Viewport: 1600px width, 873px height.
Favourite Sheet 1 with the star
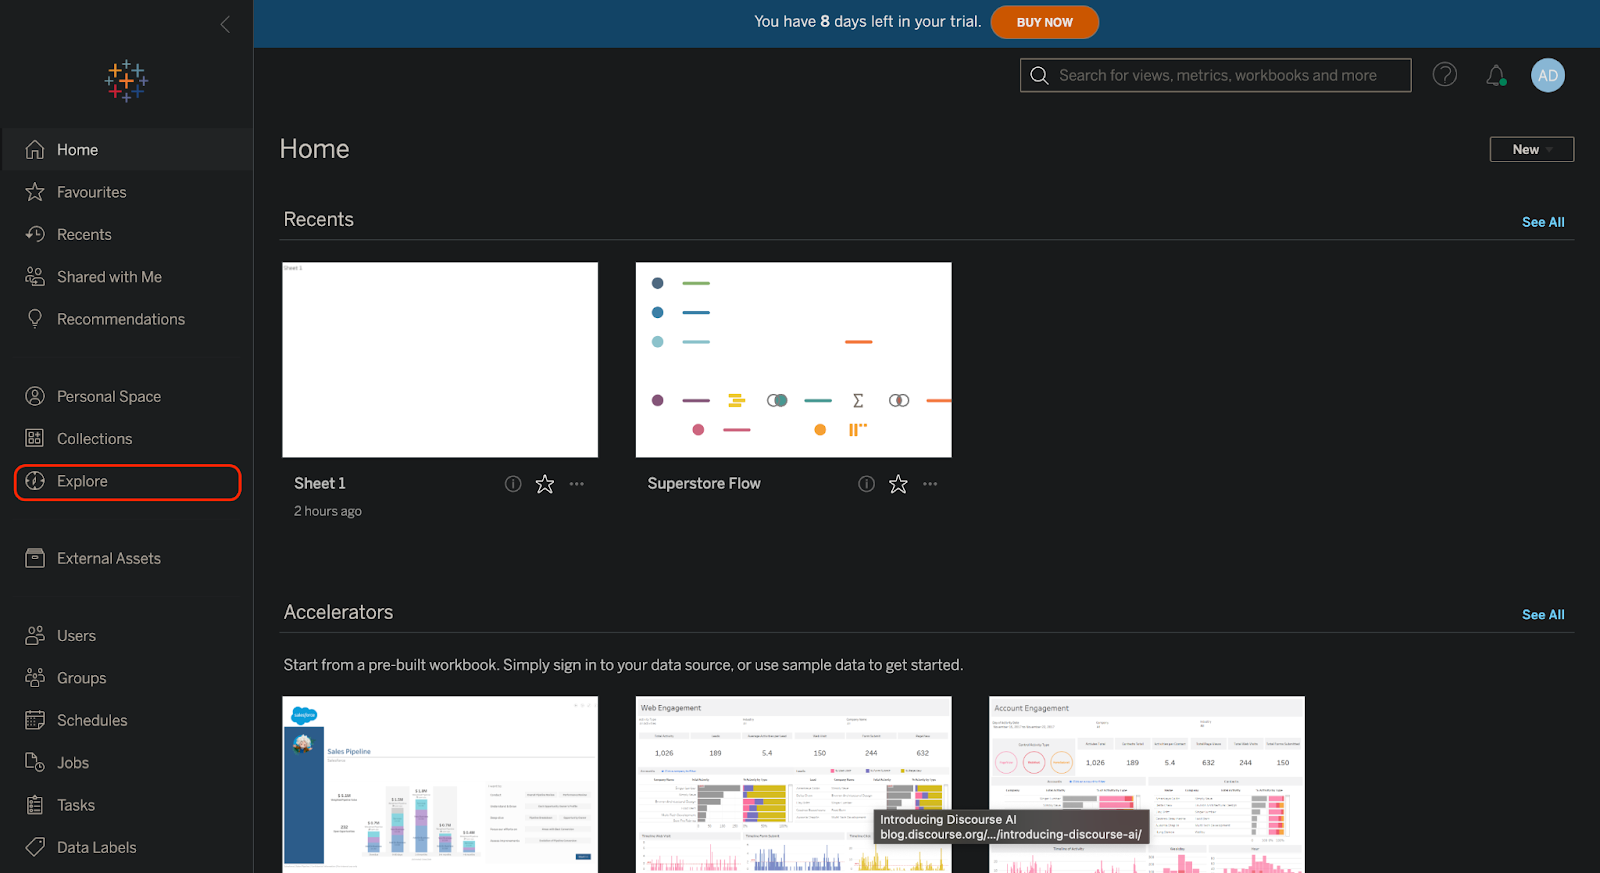[x=544, y=484]
